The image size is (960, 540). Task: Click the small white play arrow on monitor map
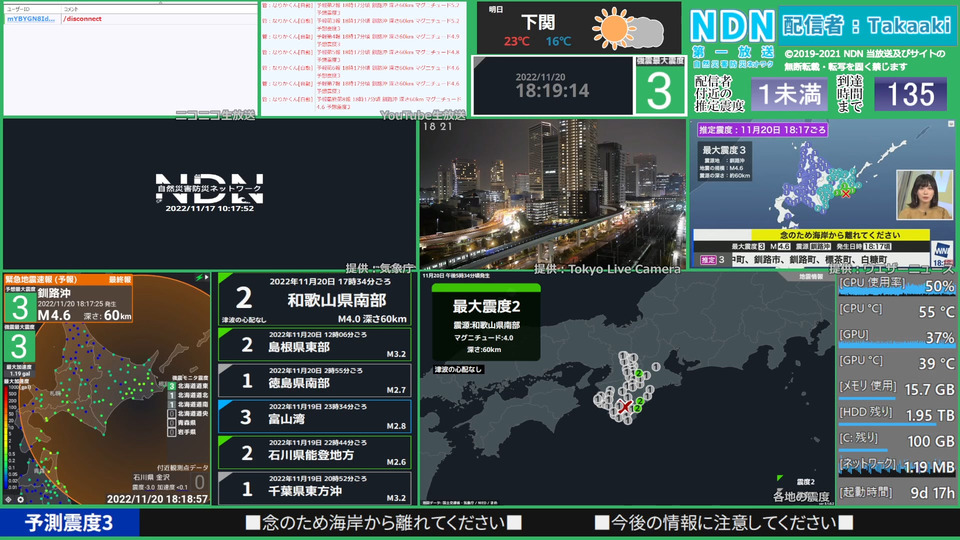[207, 277]
